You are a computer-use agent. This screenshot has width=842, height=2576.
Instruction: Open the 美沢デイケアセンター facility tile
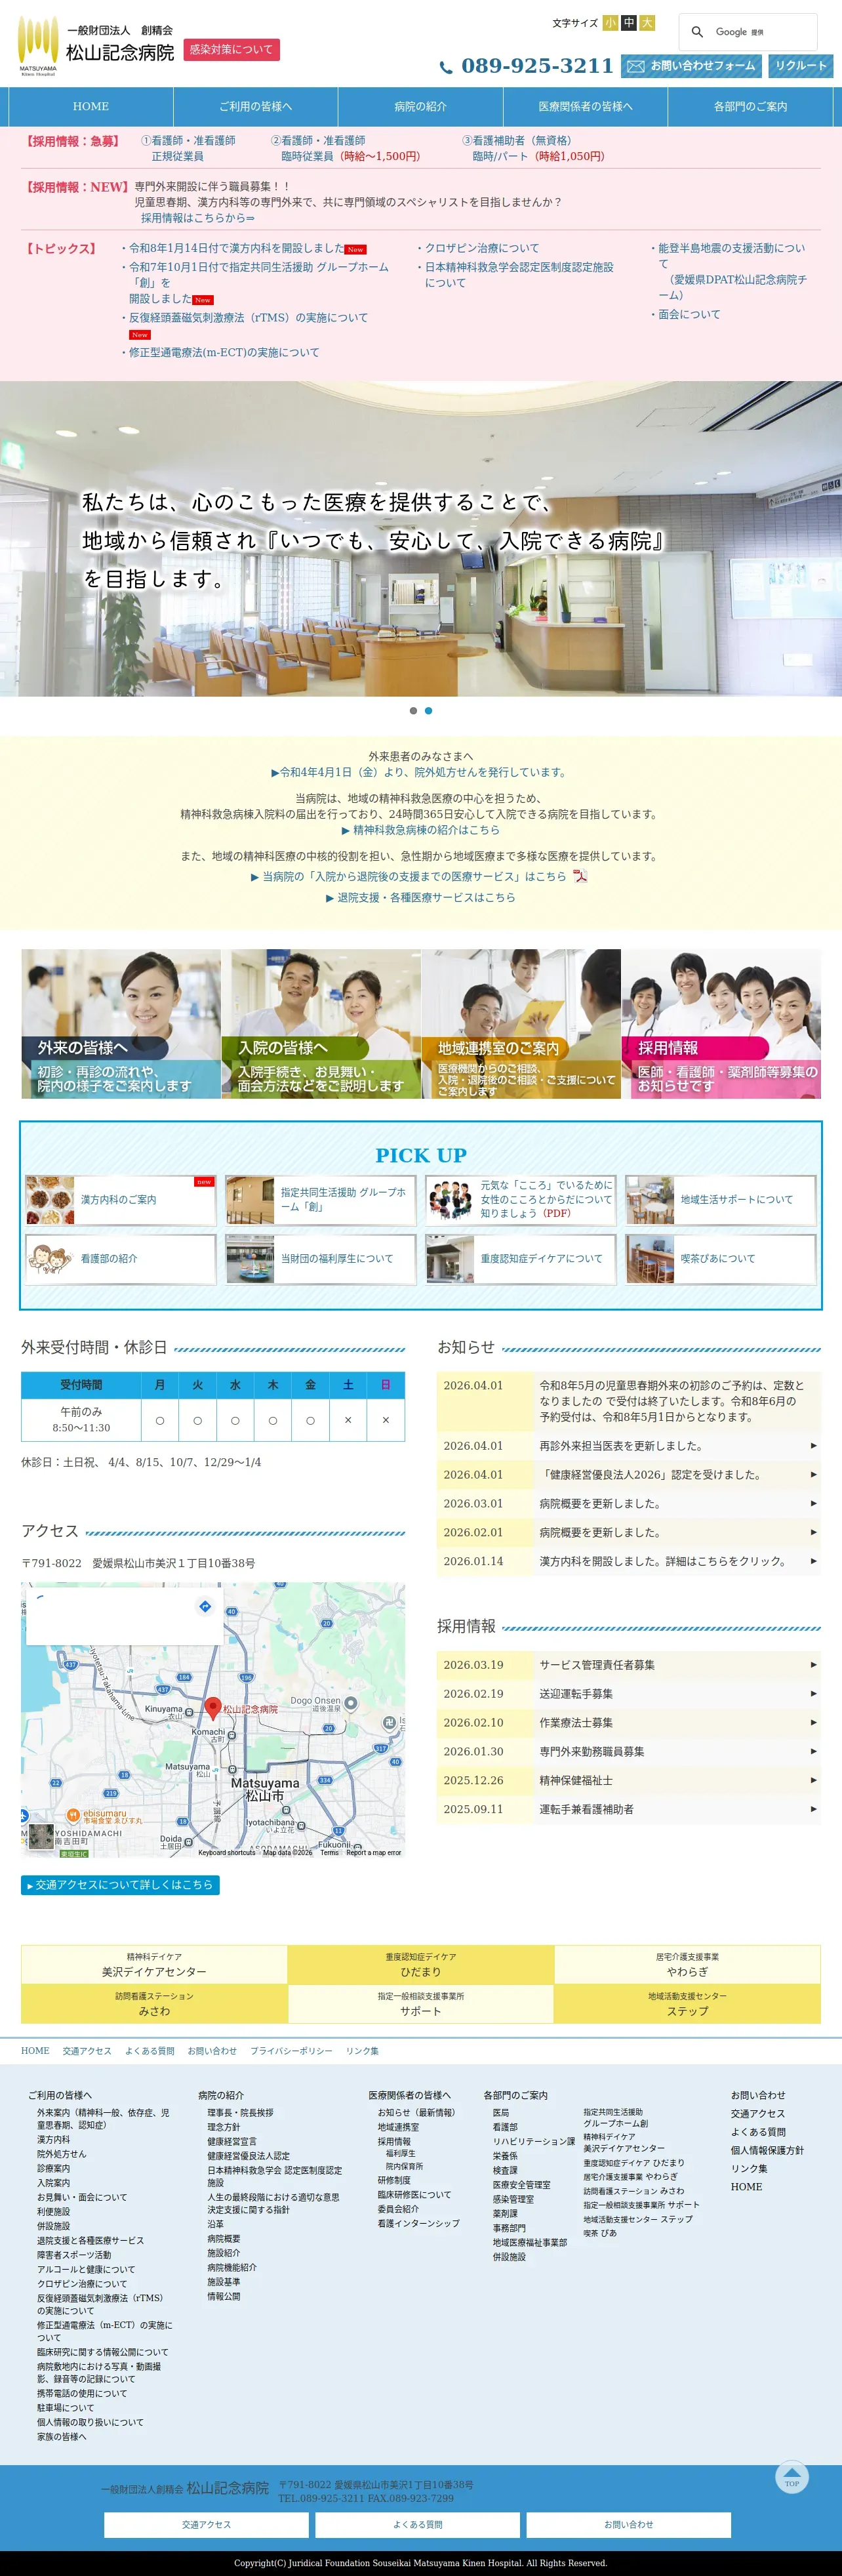coord(154,1964)
